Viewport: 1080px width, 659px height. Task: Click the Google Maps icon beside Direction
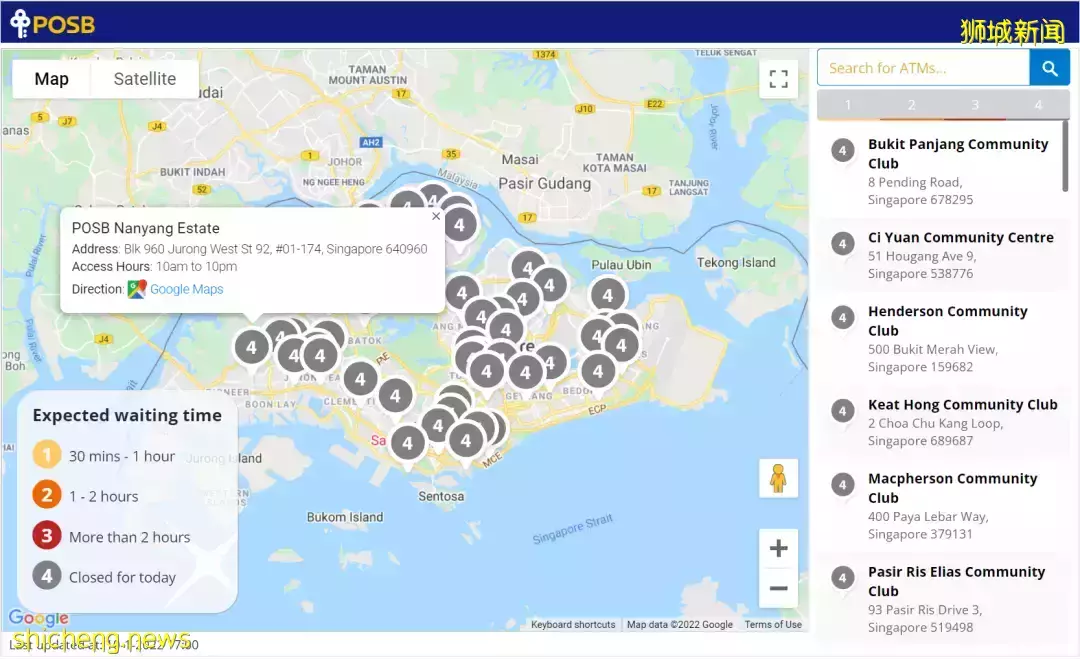[137, 289]
